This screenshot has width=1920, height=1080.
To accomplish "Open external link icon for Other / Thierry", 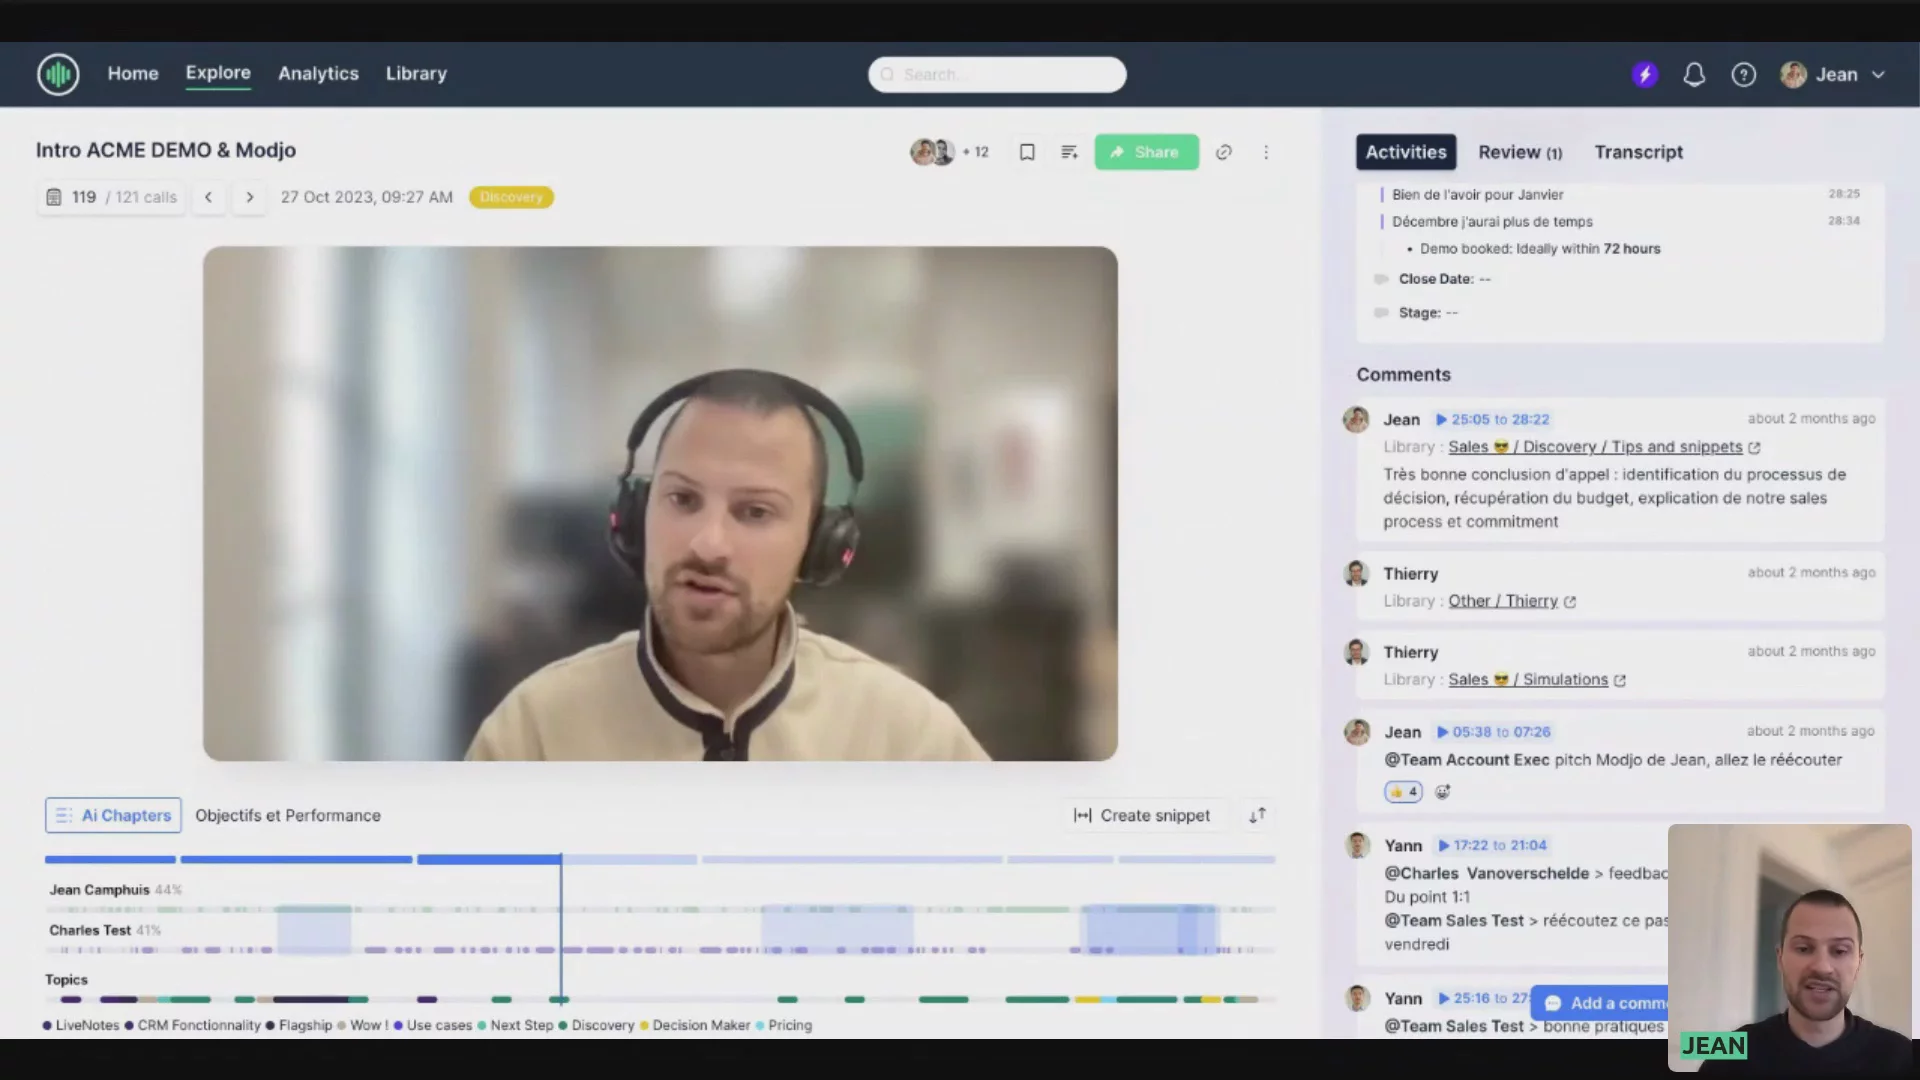I will coord(1570,602).
